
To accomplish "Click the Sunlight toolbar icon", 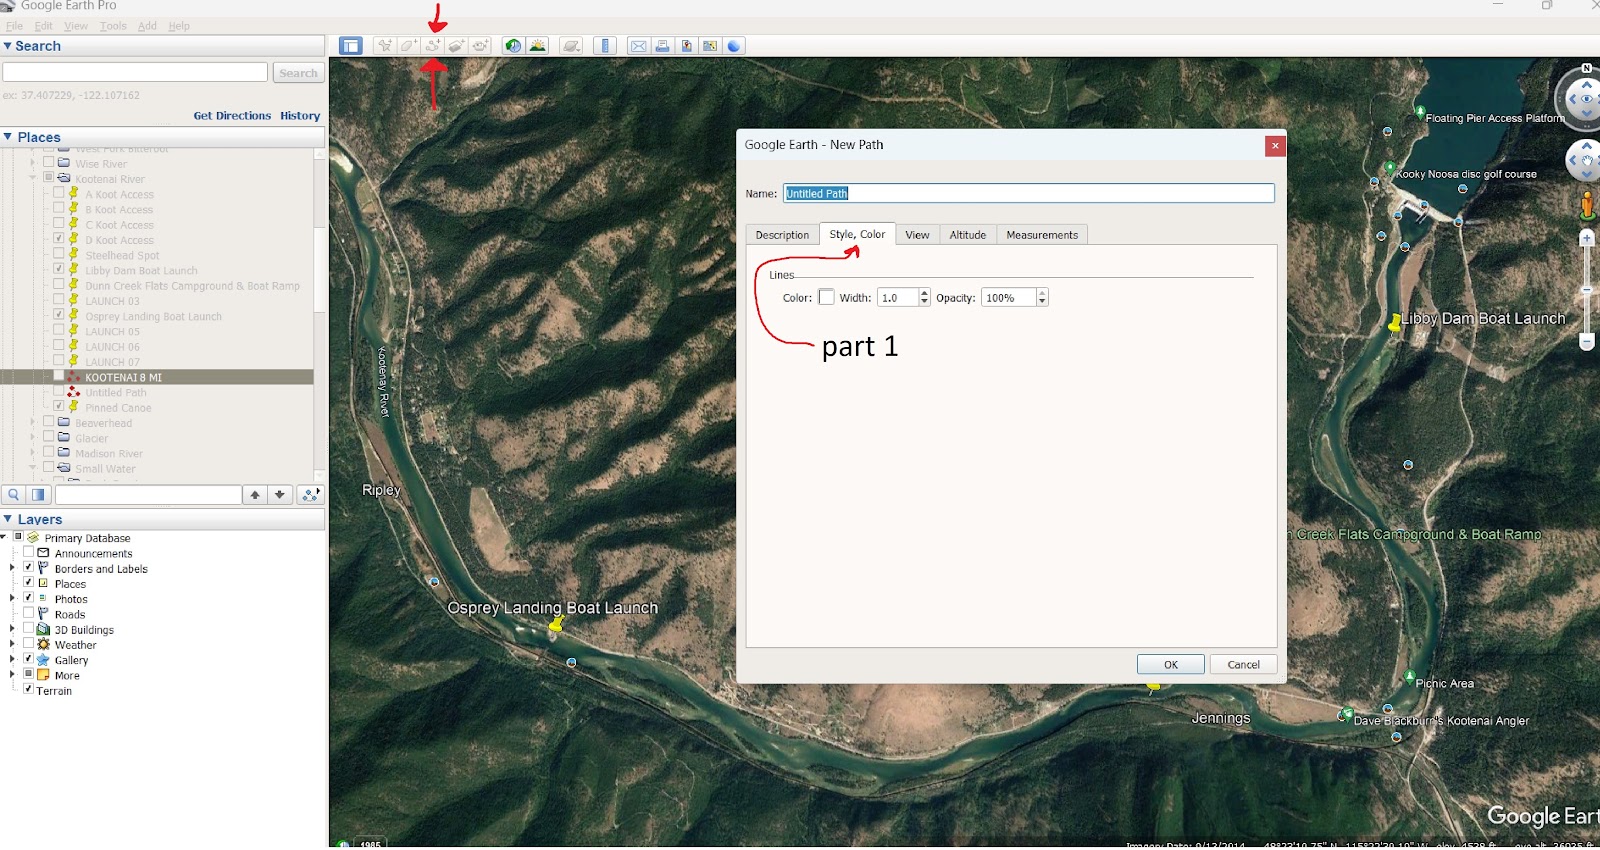I will coord(537,46).
